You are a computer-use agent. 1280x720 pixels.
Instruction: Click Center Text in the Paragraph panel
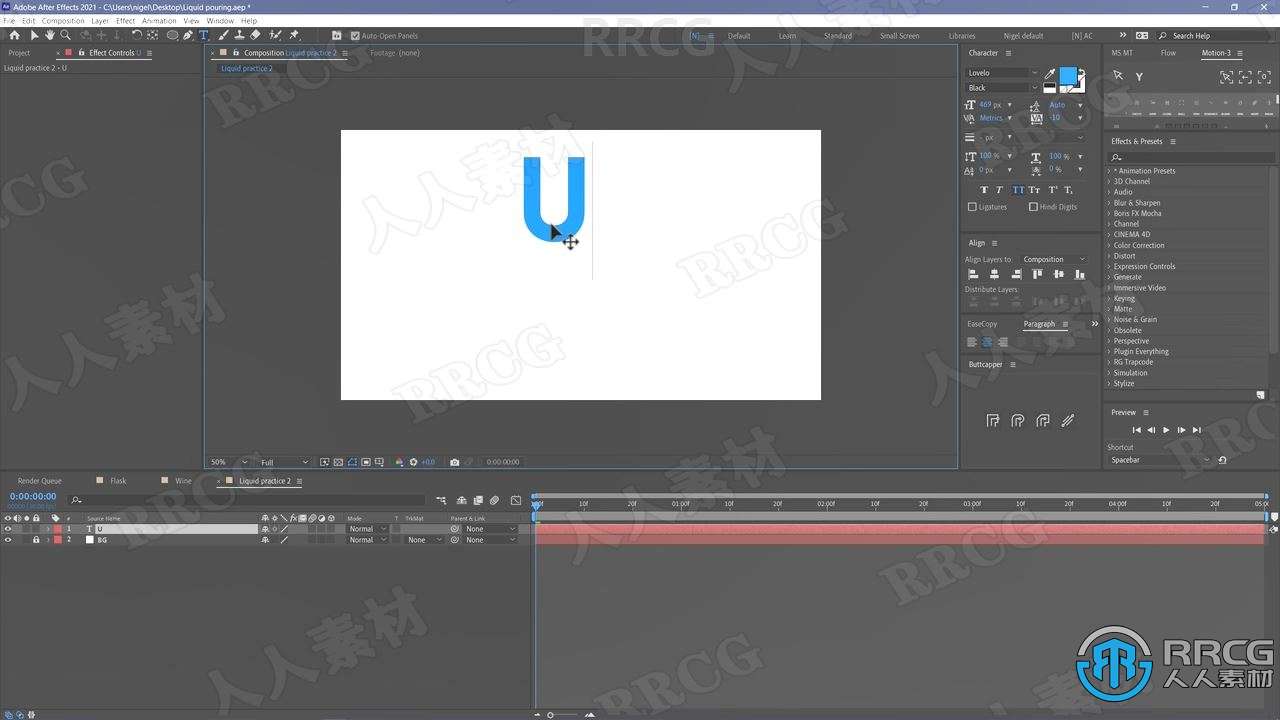(987, 342)
